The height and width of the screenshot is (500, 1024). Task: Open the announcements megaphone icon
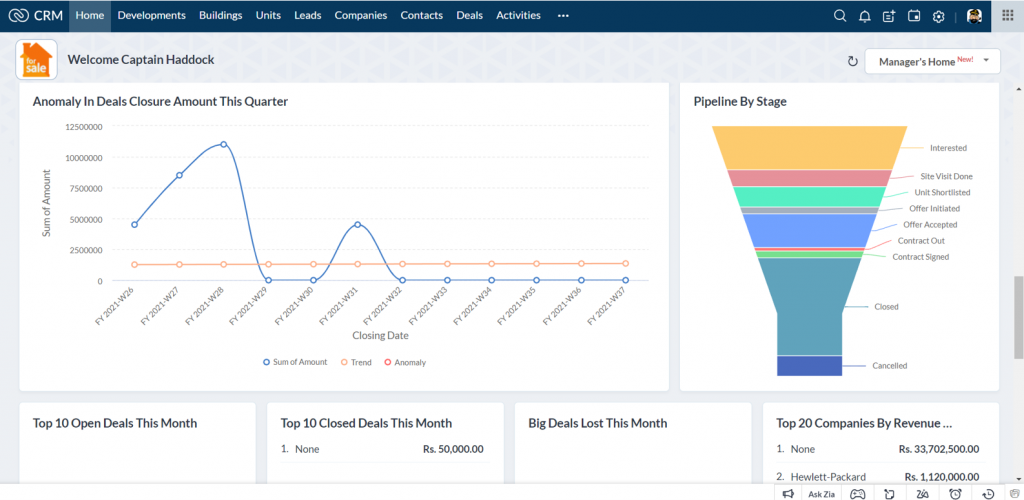(788, 493)
